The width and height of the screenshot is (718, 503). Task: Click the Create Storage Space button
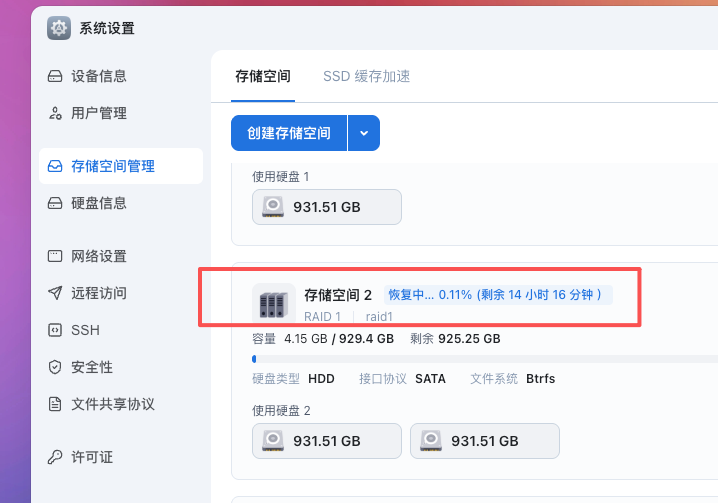(x=289, y=133)
